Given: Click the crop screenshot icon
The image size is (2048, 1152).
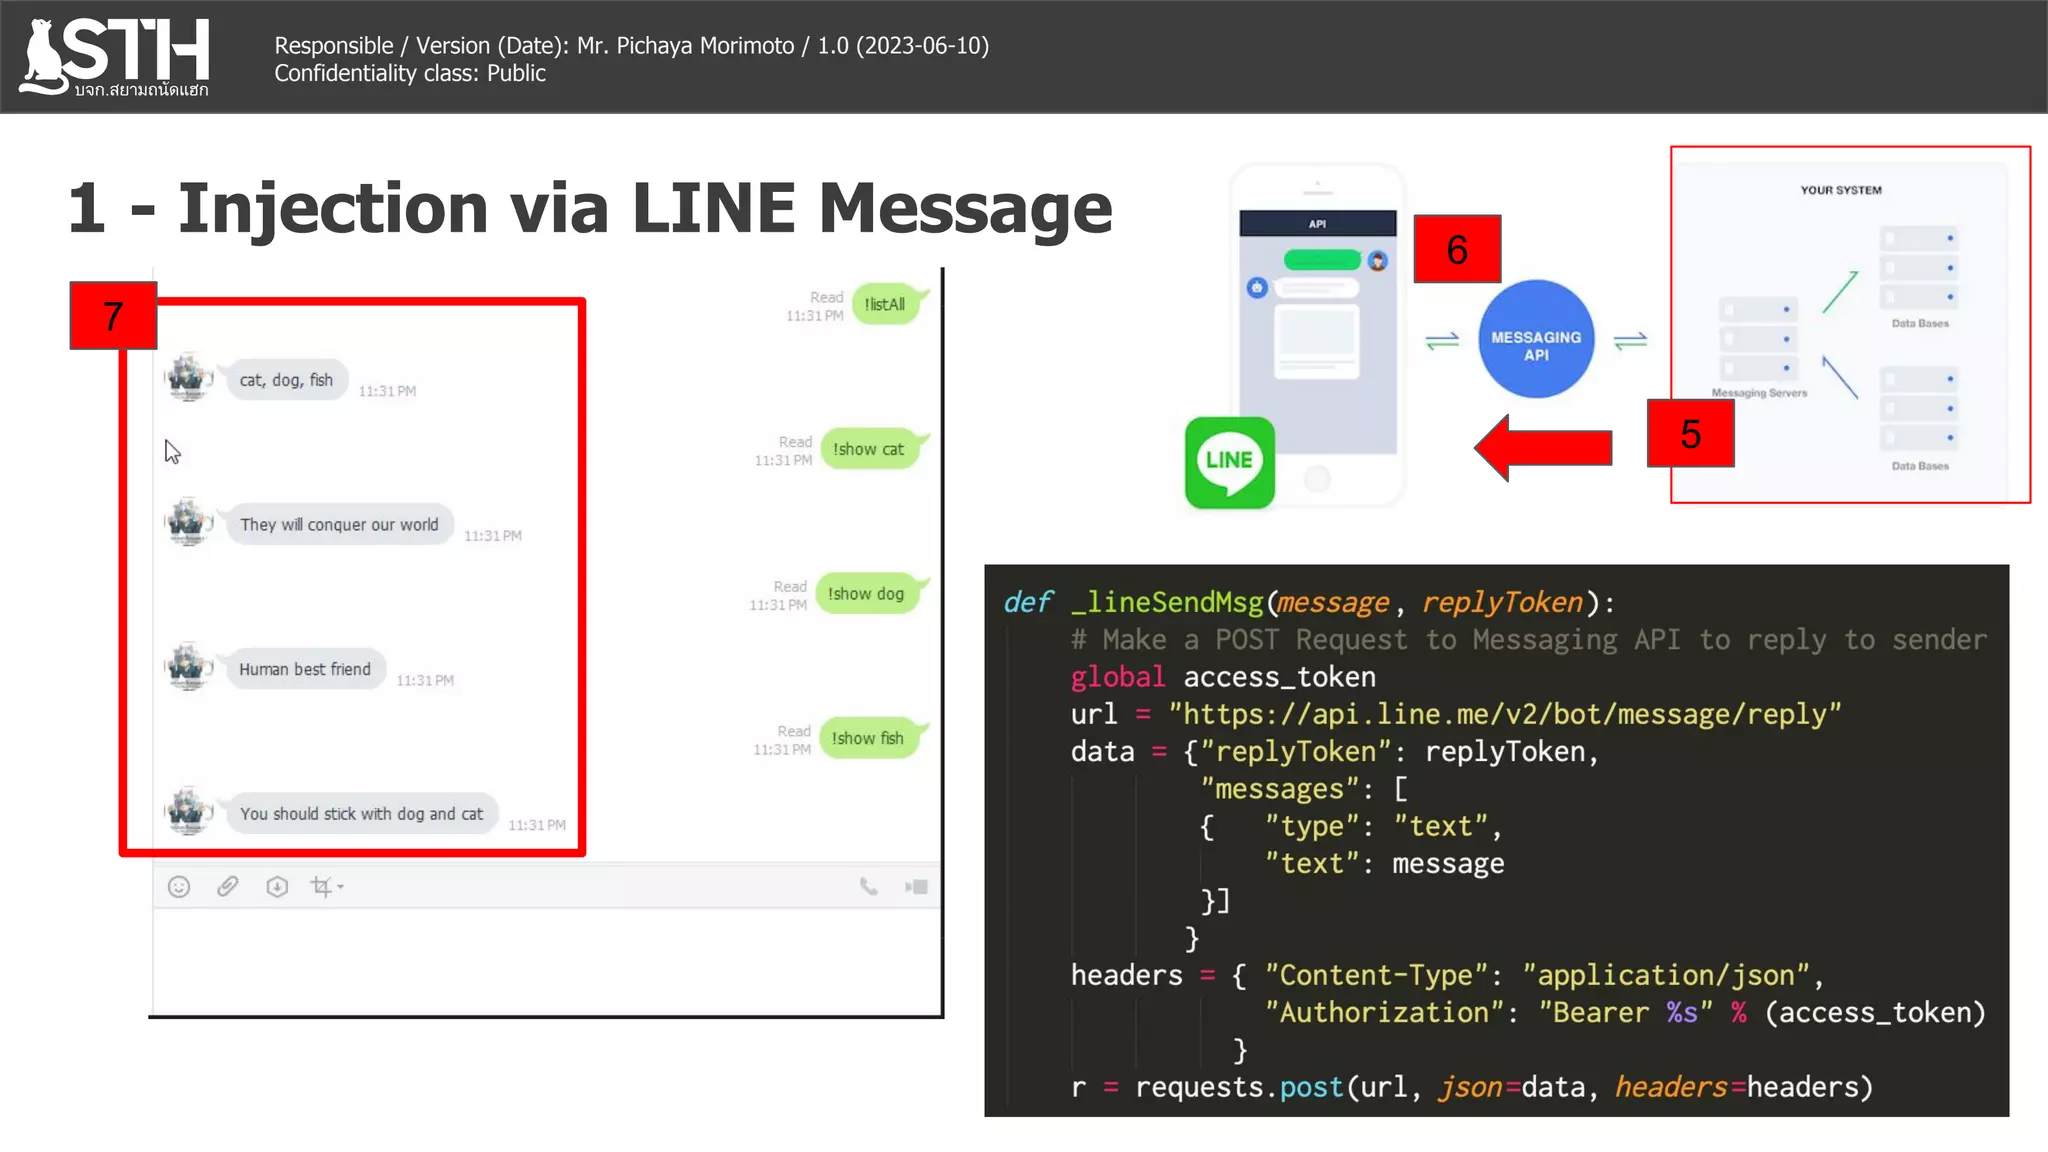Looking at the screenshot, I should coord(320,887).
